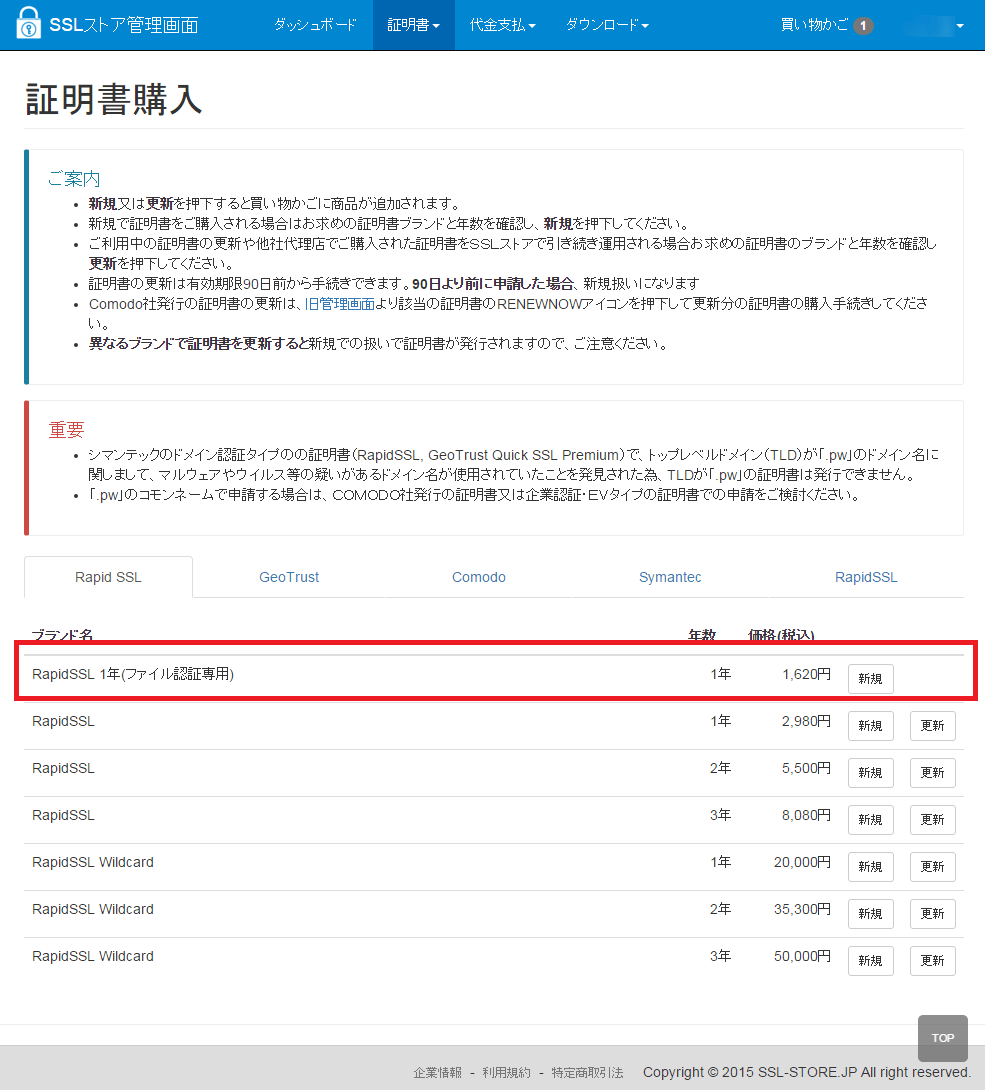This screenshot has width=985, height=1090.
Task: Click 更新 for RapidSSL Wildcard 3年
Action: pos(933,961)
